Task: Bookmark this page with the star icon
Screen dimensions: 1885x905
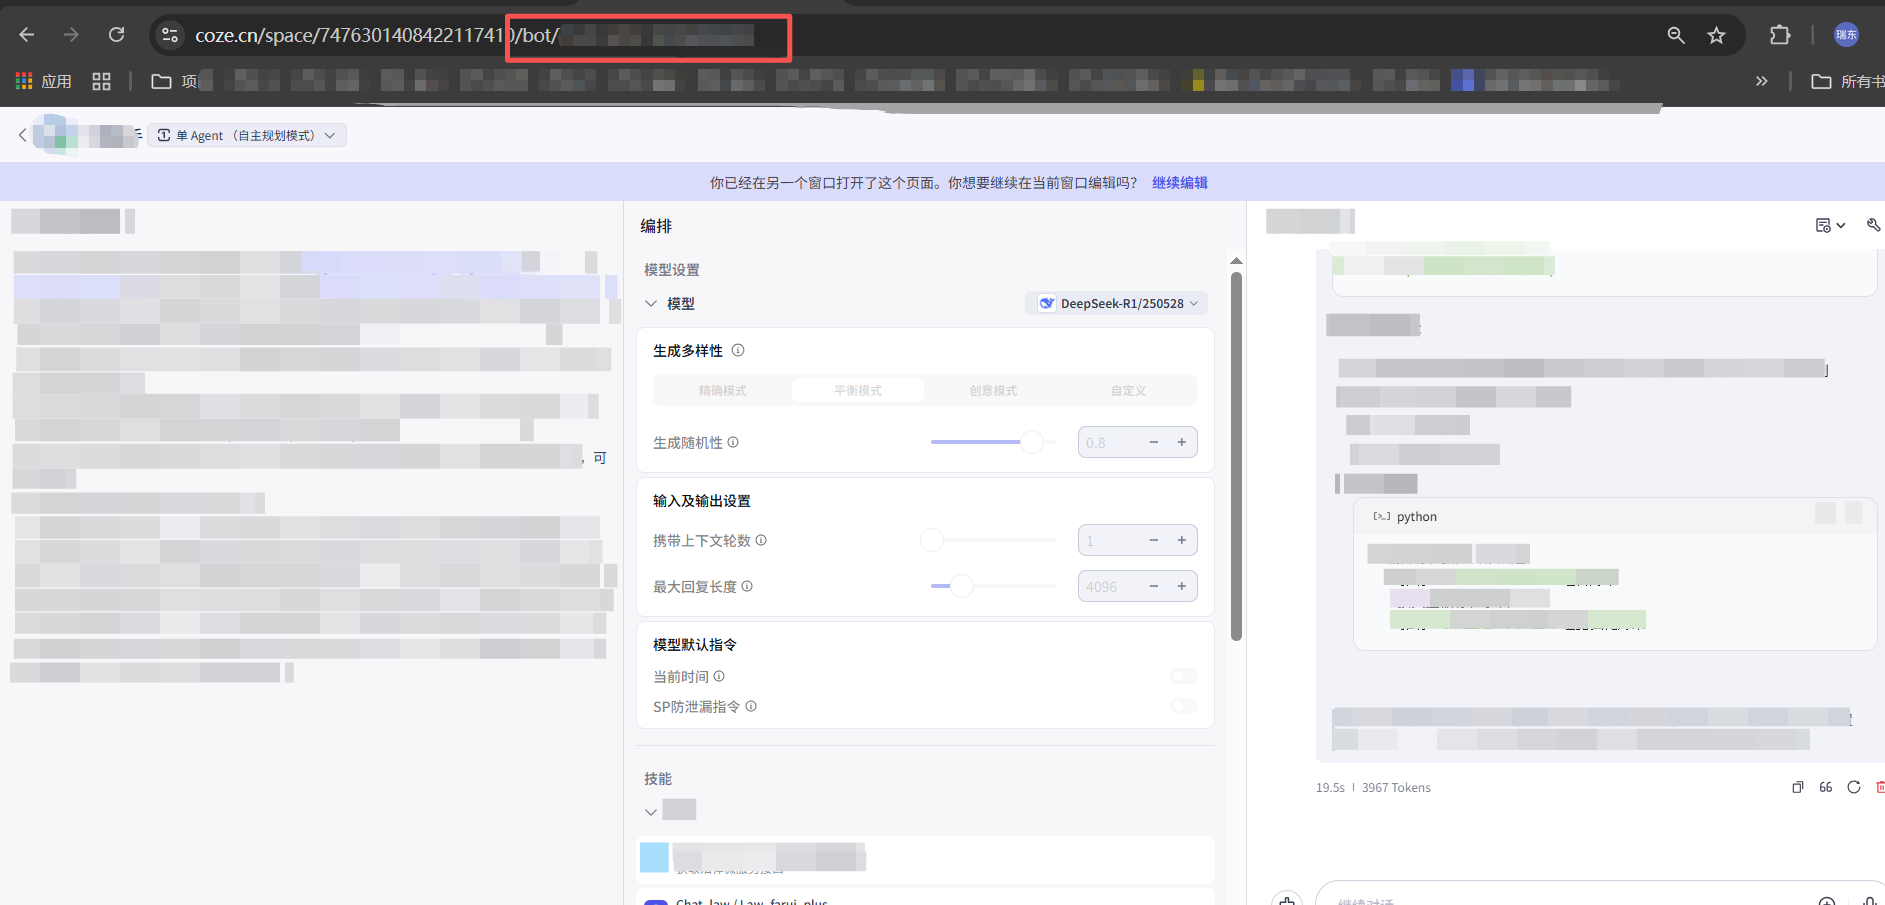Action: [x=1717, y=35]
